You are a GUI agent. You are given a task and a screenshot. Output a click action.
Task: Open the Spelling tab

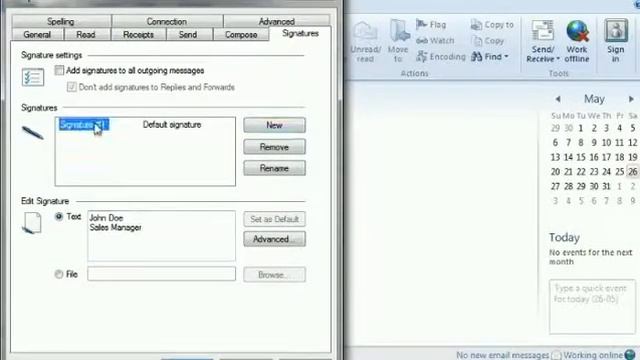tap(61, 21)
